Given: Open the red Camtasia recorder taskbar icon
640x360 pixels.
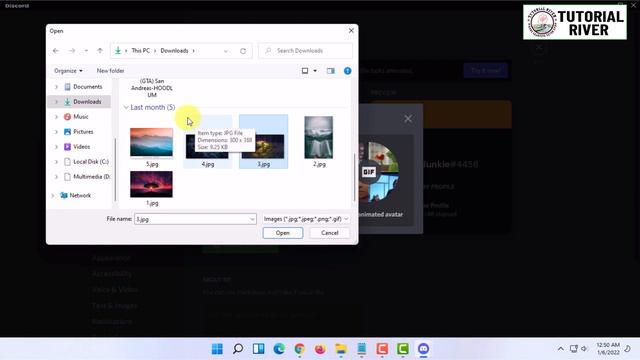Looking at the screenshot, I should pos(382,349).
